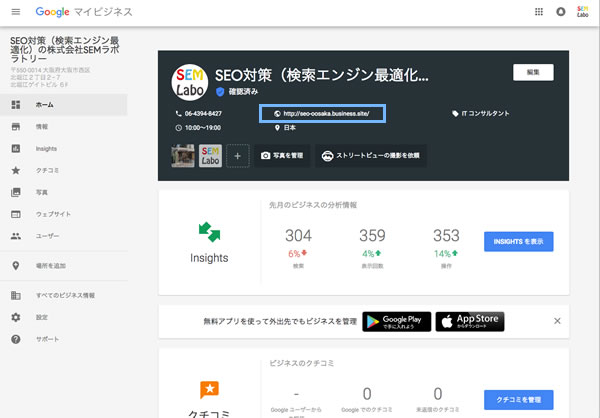The image size is (600, 418).
Task: Select すべてのビジネス情報 in the sidebar
Action: pyautogui.click(x=64, y=295)
